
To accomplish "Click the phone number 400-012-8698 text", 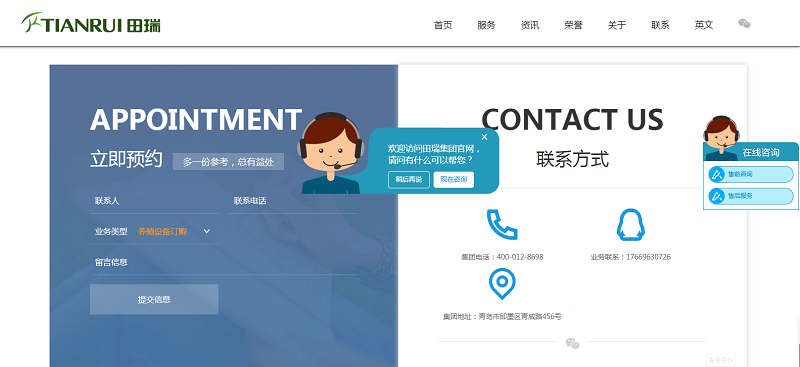I will [520, 257].
